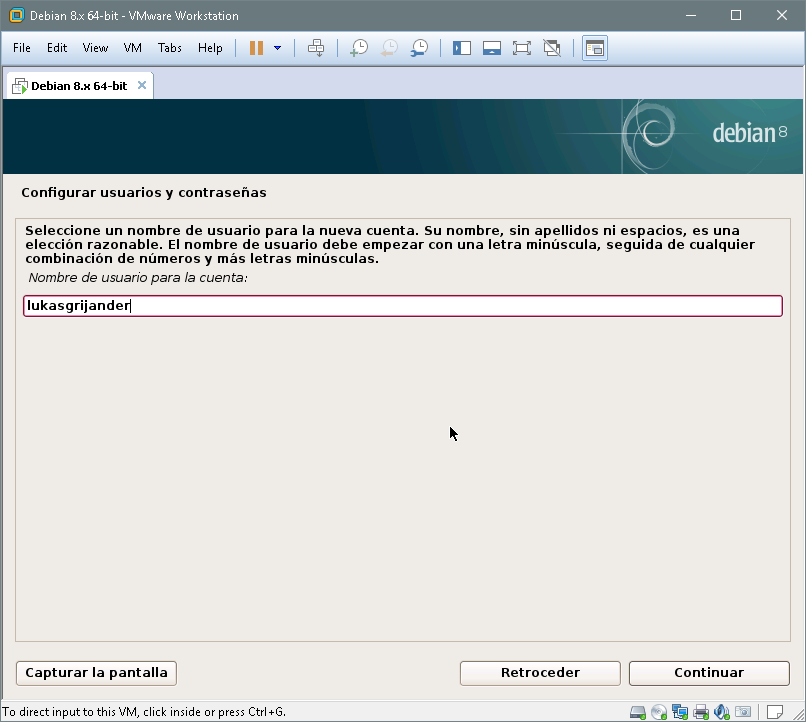
Task: Open the Tabs menu
Action: click(170, 48)
